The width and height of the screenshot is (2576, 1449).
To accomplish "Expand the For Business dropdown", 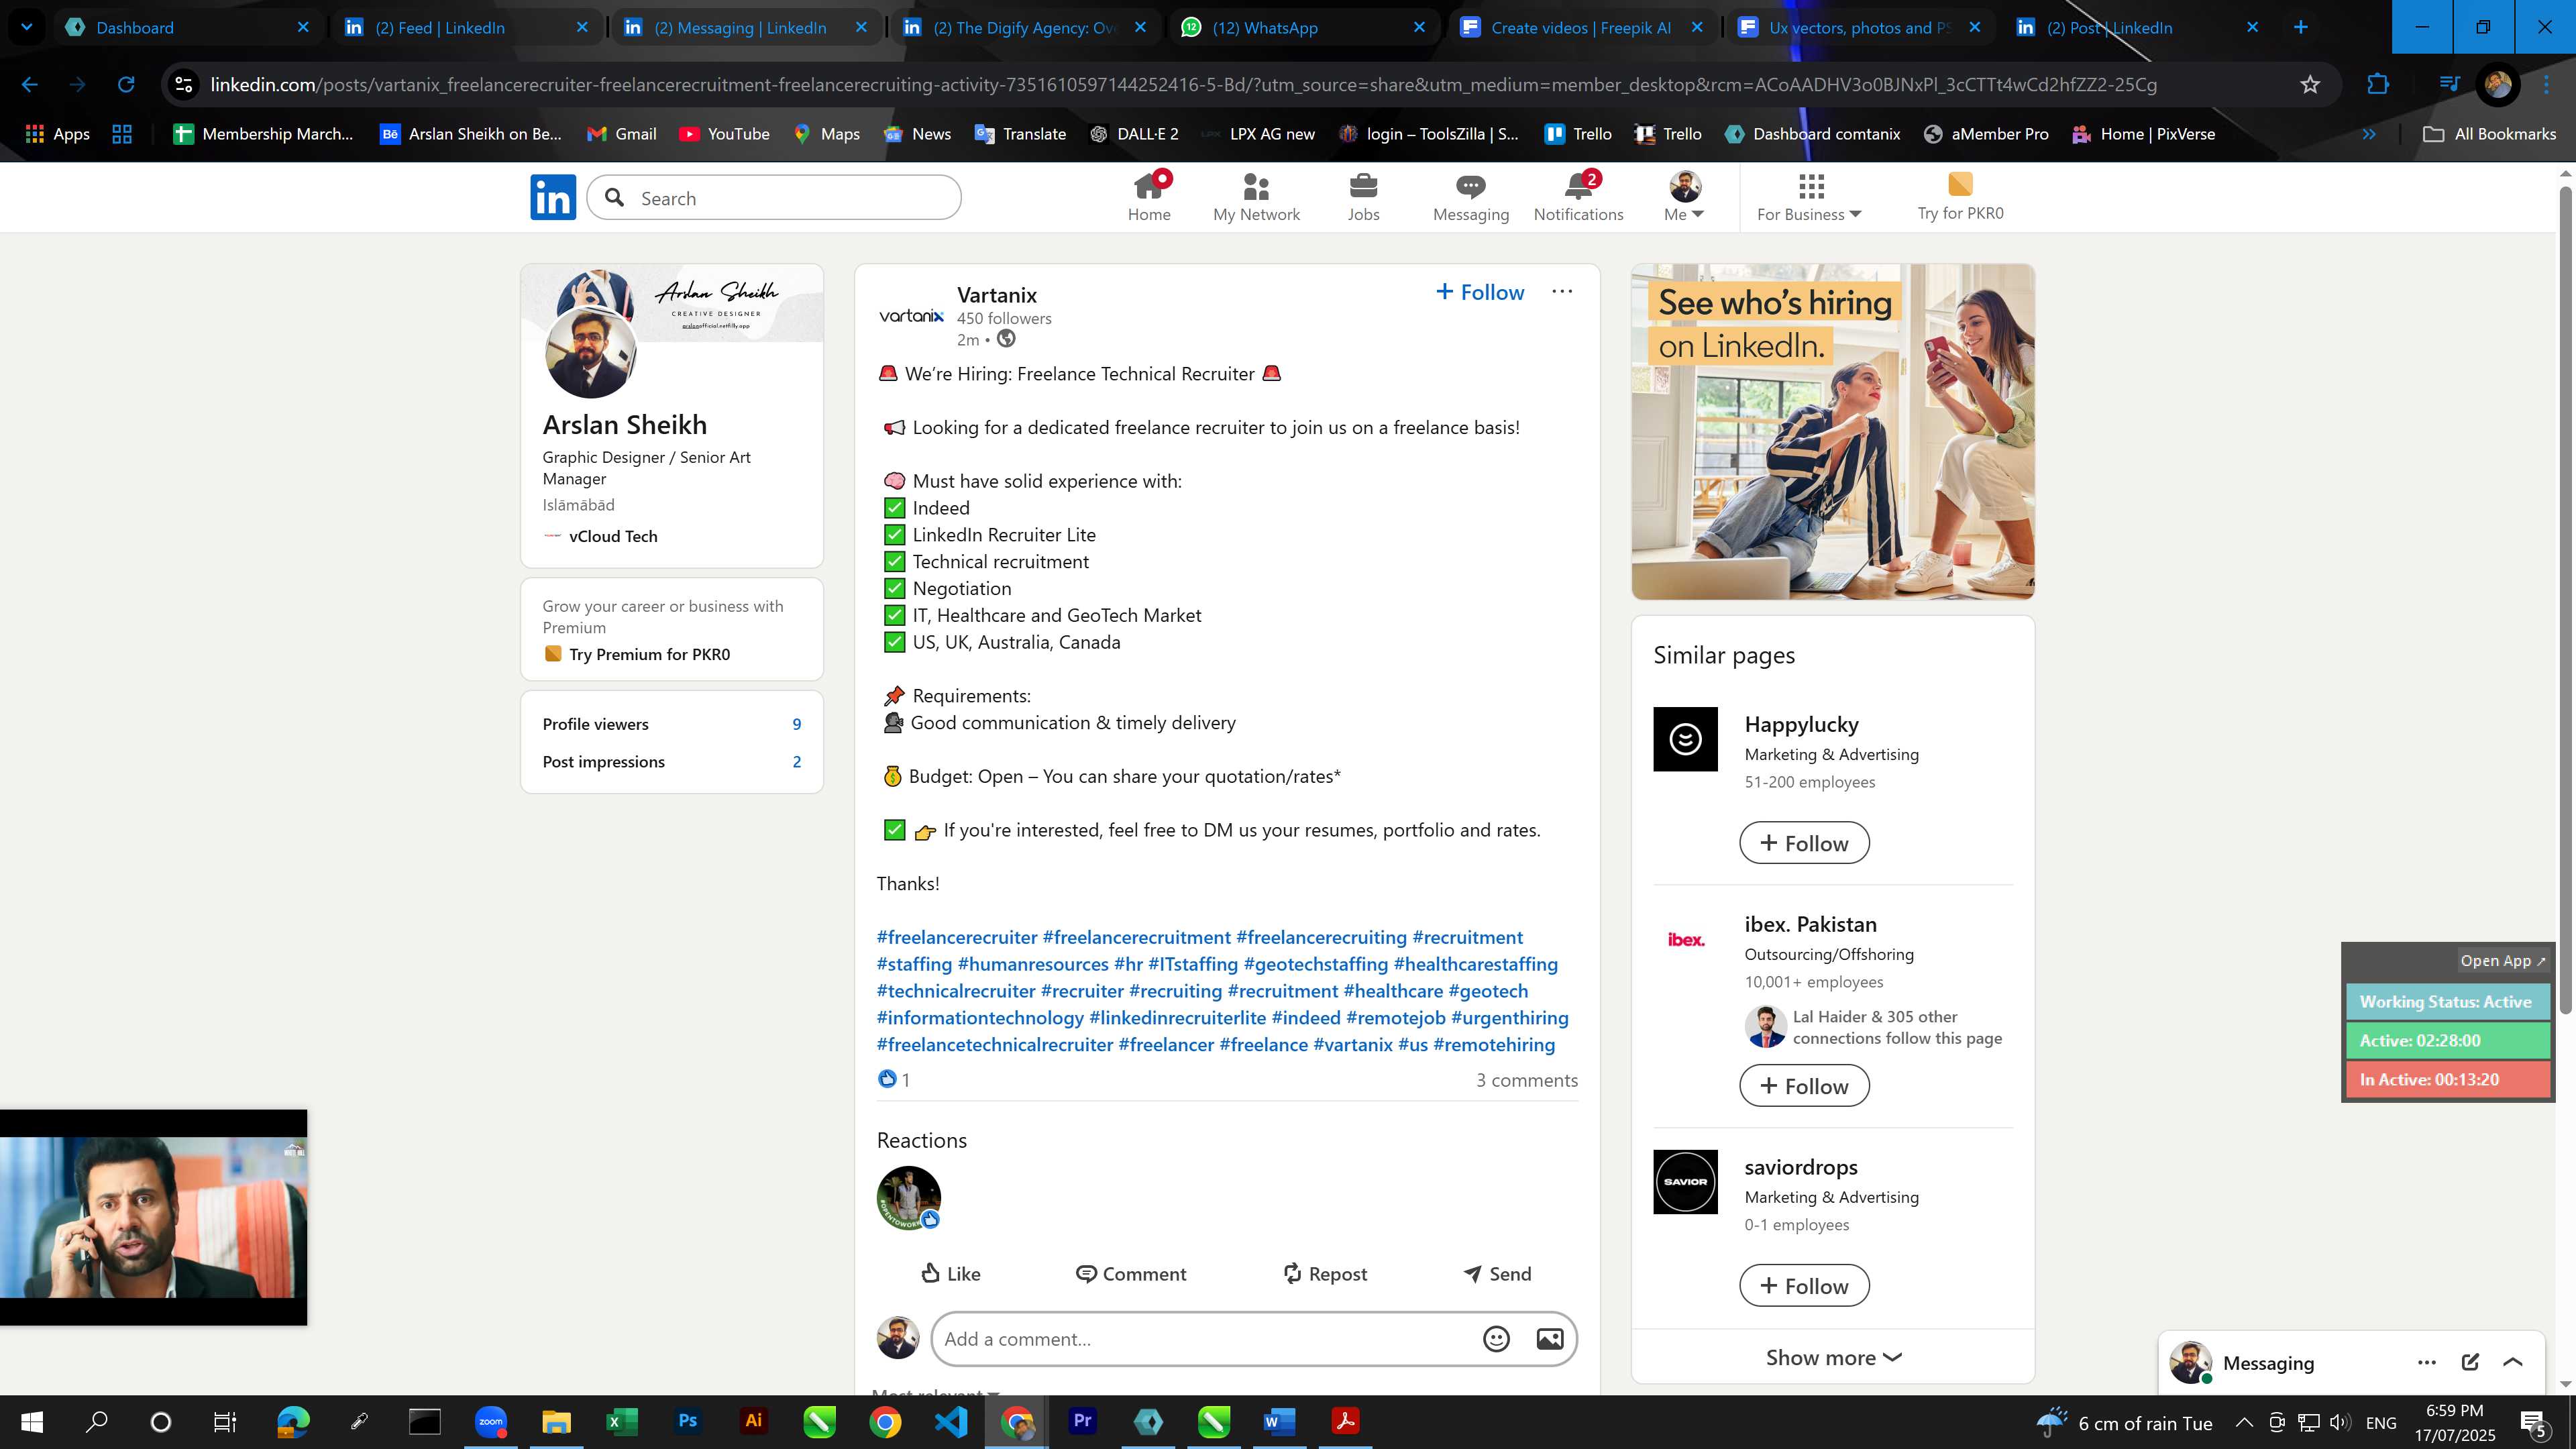I will pyautogui.click(x=1809, y=197).
